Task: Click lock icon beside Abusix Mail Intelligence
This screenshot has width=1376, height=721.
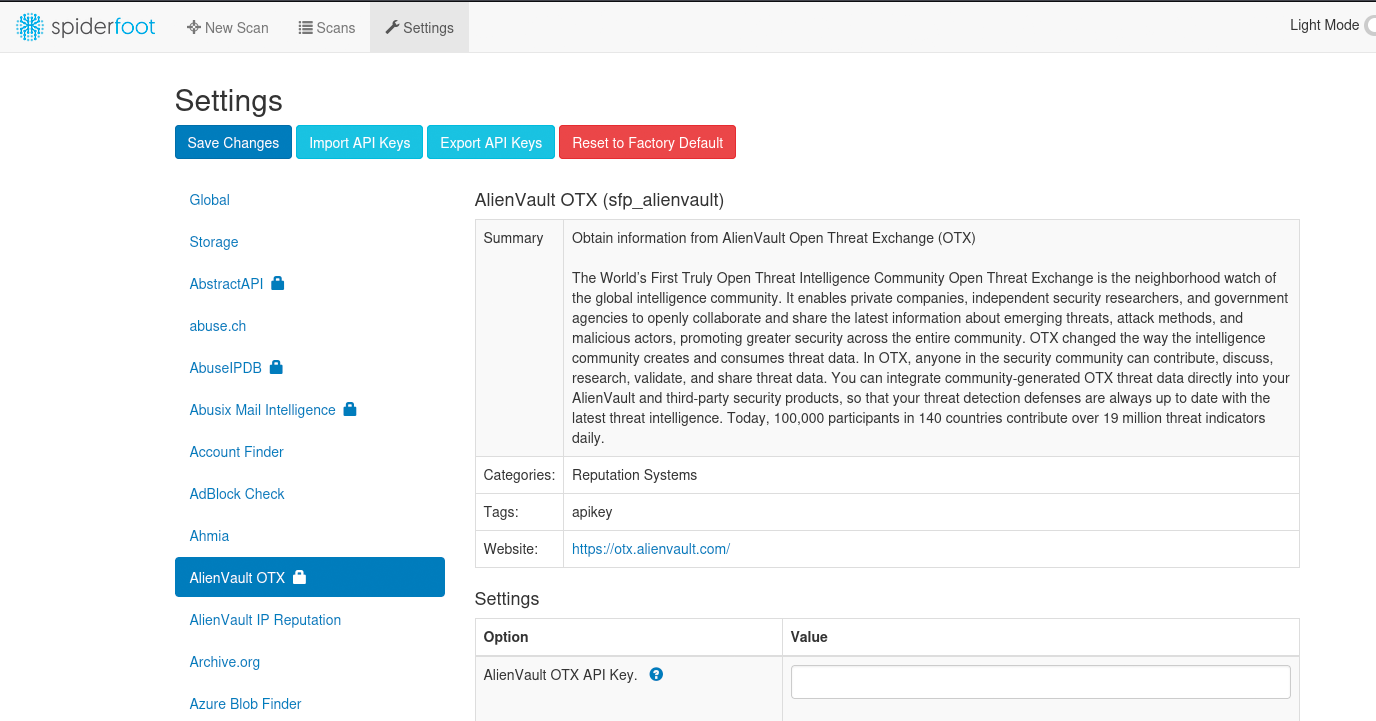Action: click(x=350, y=409)
